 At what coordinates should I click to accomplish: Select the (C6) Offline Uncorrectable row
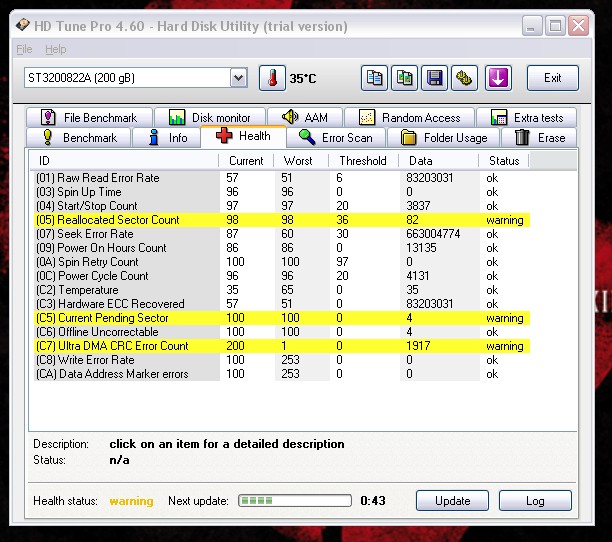(x=282, y=332)
